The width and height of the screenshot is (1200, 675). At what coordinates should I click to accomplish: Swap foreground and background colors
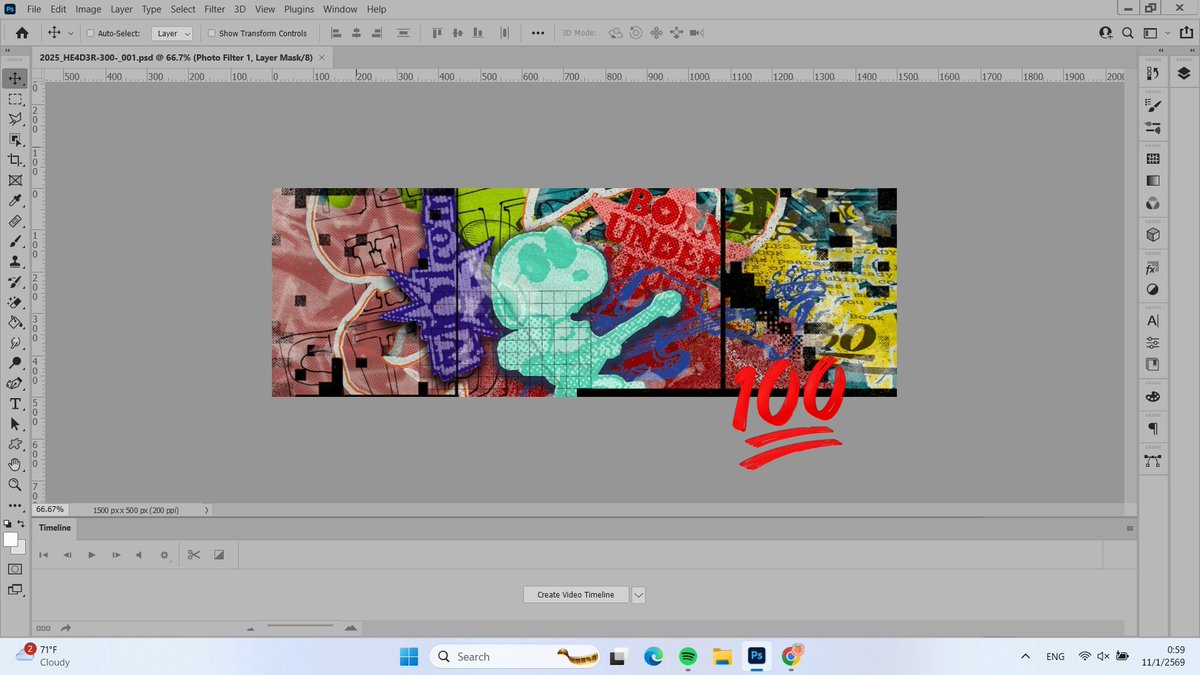click(22, 523)
